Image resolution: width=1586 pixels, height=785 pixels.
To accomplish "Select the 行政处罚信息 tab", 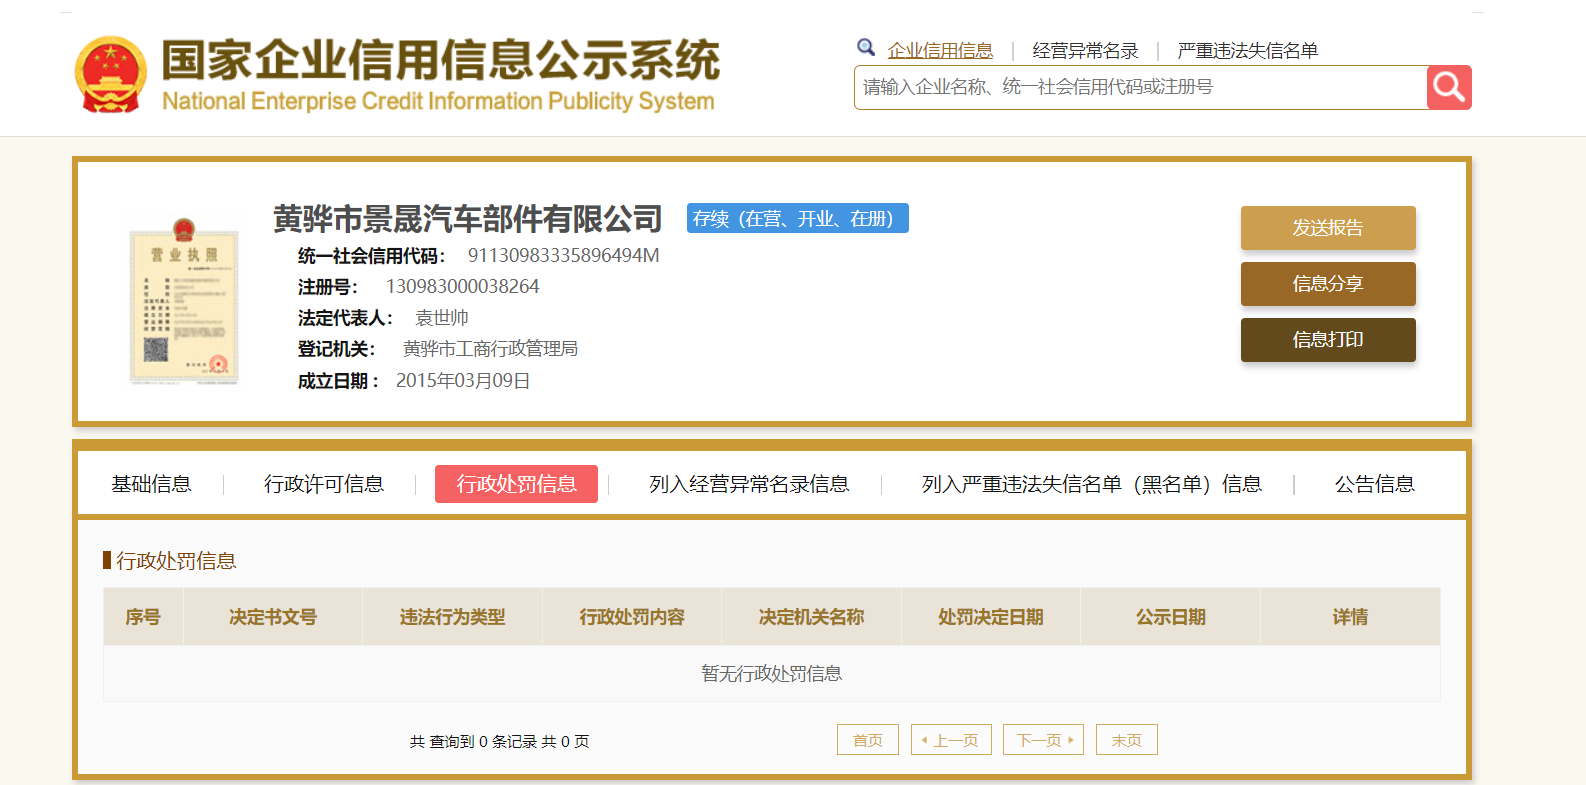I will click(516, 484).
